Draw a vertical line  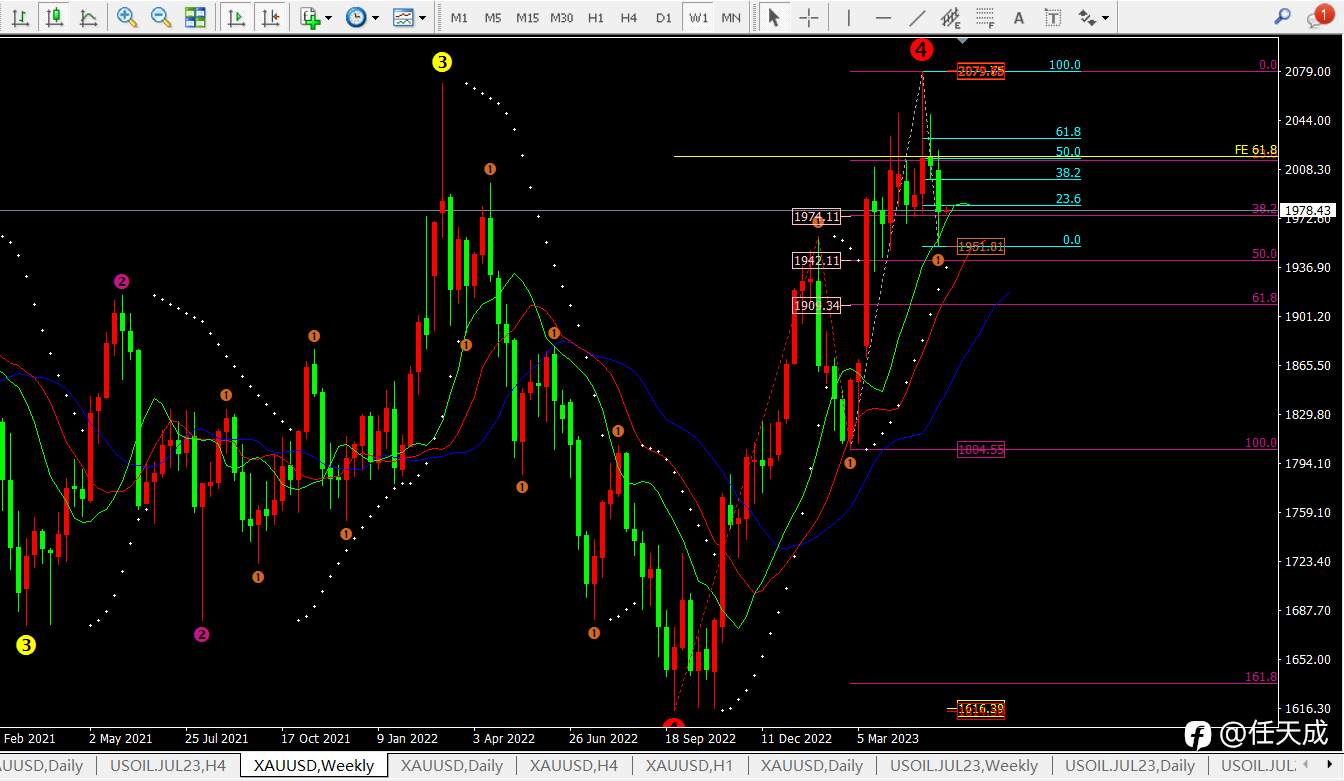pyautogui.click(x=849, y=17)
